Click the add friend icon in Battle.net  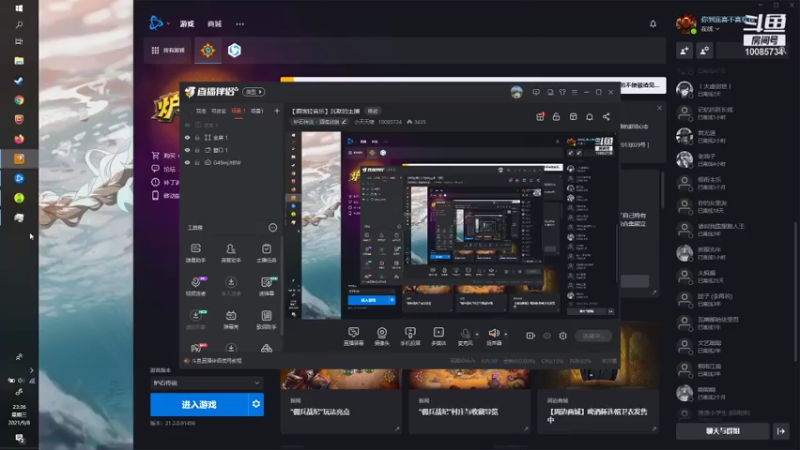[685, 51]
